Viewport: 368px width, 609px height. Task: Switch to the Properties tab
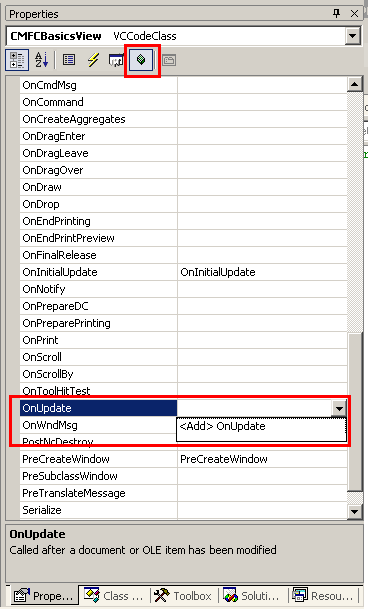tap(44, 595)
